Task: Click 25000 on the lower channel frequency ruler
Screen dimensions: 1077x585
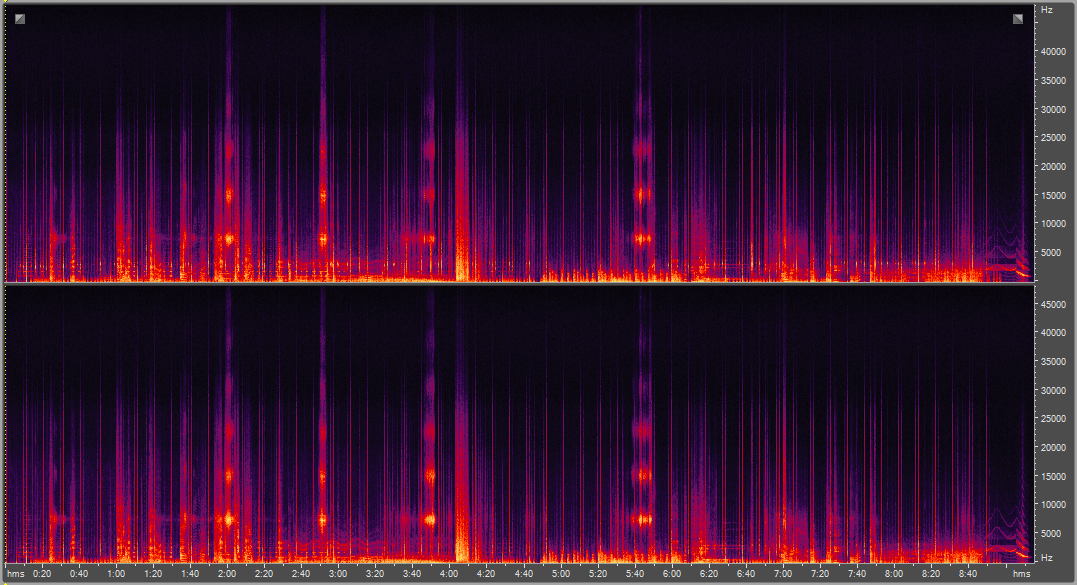Action: (1054, 418)
